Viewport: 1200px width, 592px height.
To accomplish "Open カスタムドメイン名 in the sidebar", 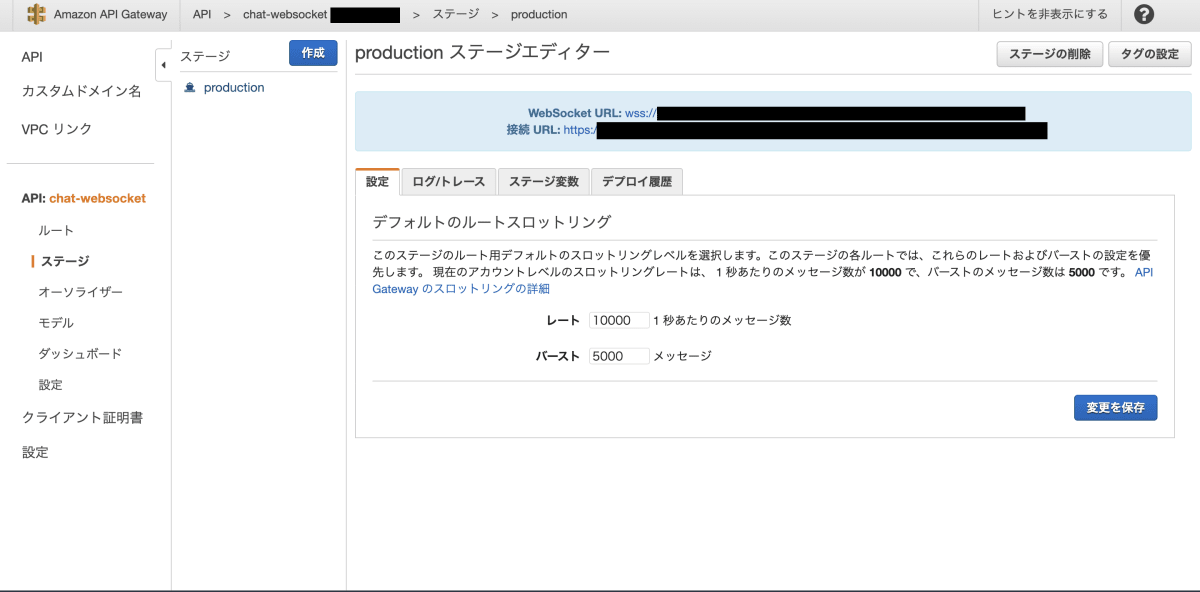I will [81, 91].
